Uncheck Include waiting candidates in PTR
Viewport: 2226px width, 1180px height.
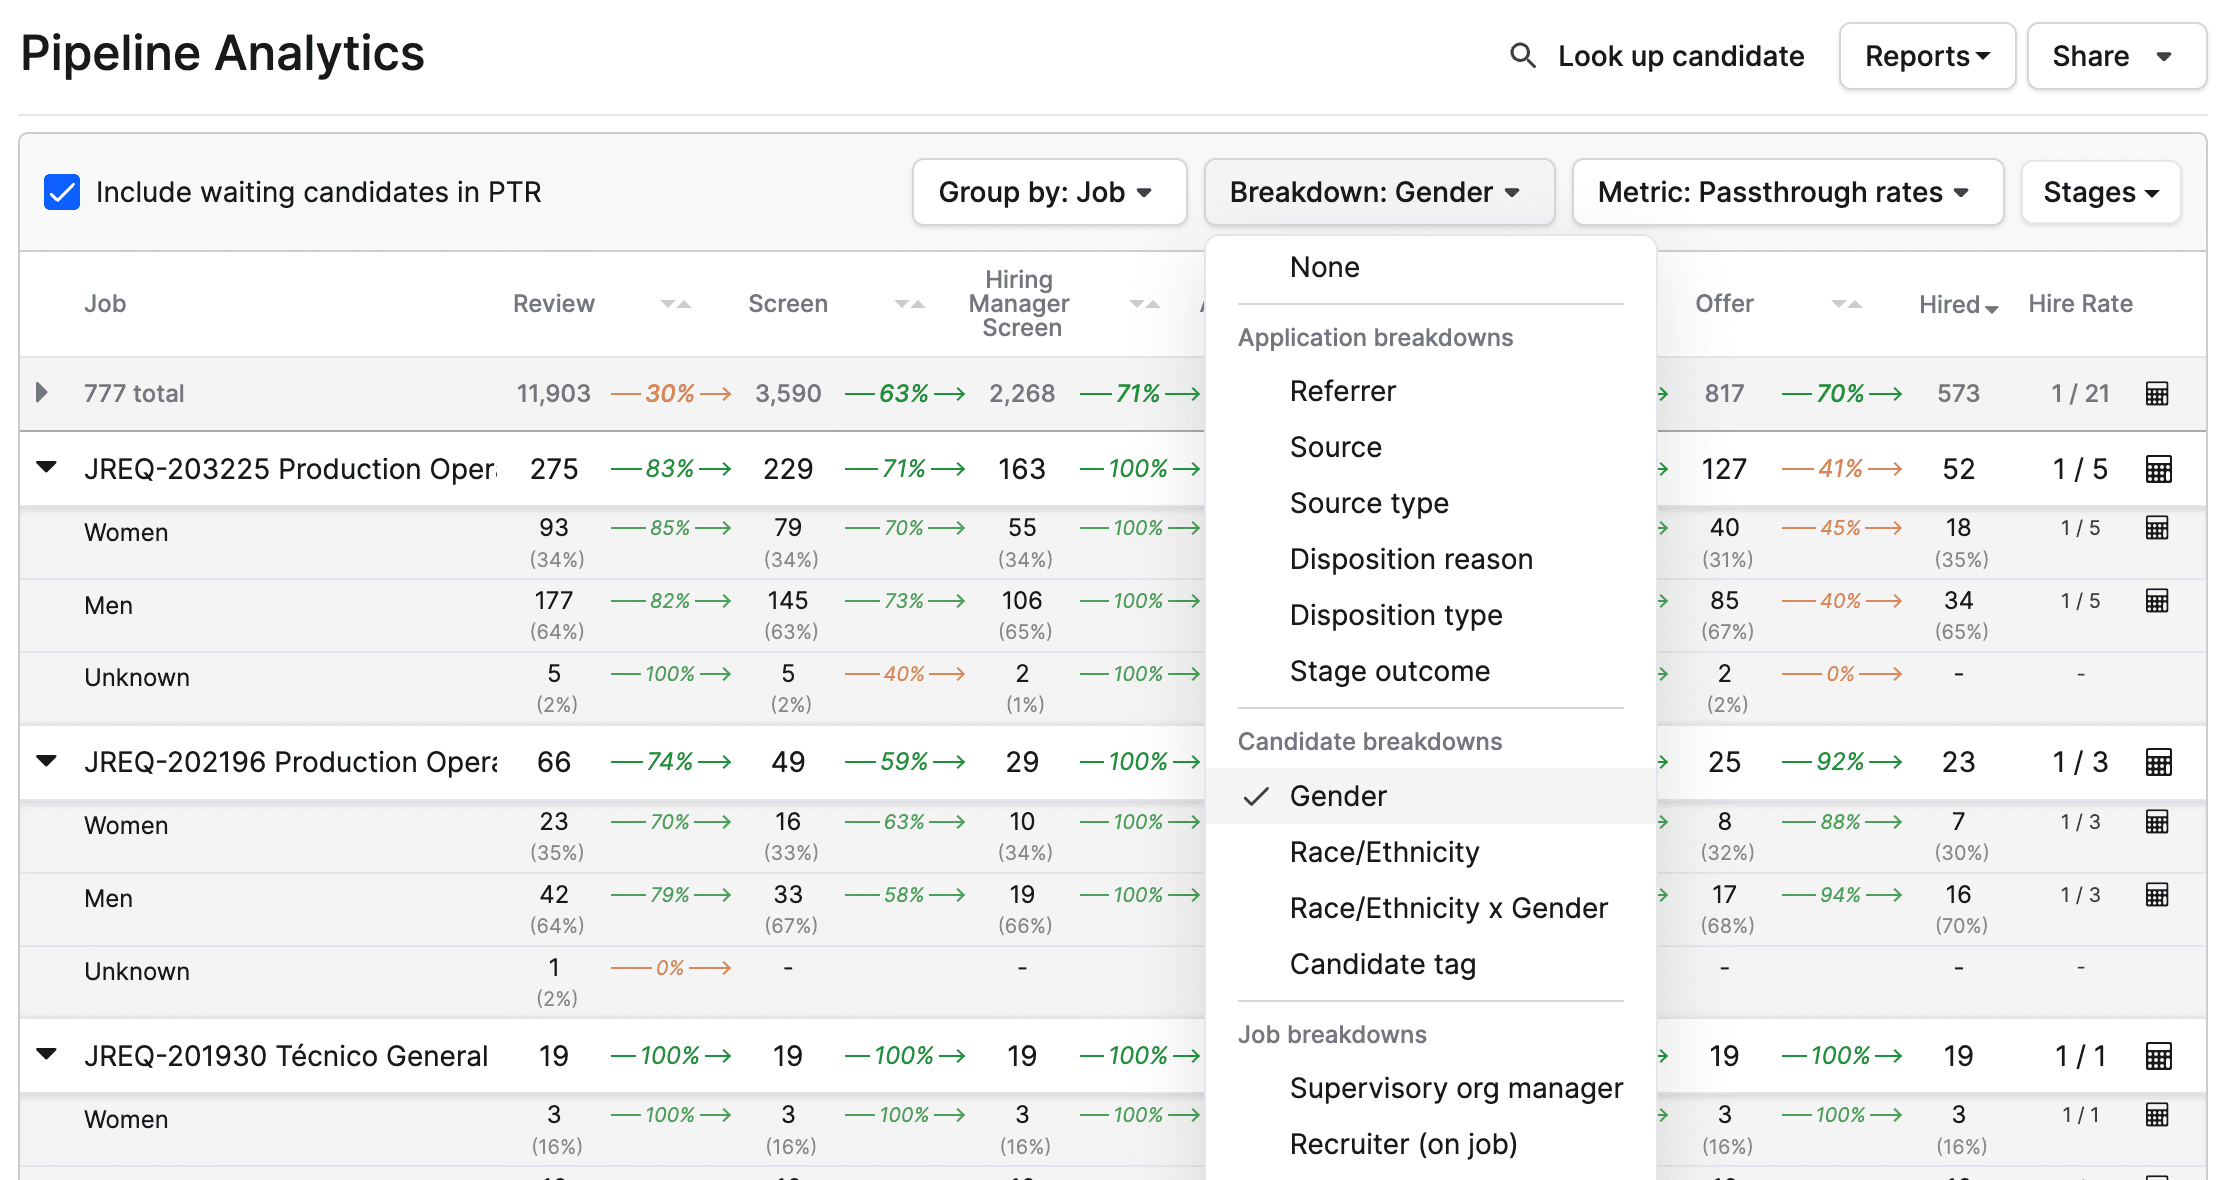pyautogui.click(x=62, y=192)
